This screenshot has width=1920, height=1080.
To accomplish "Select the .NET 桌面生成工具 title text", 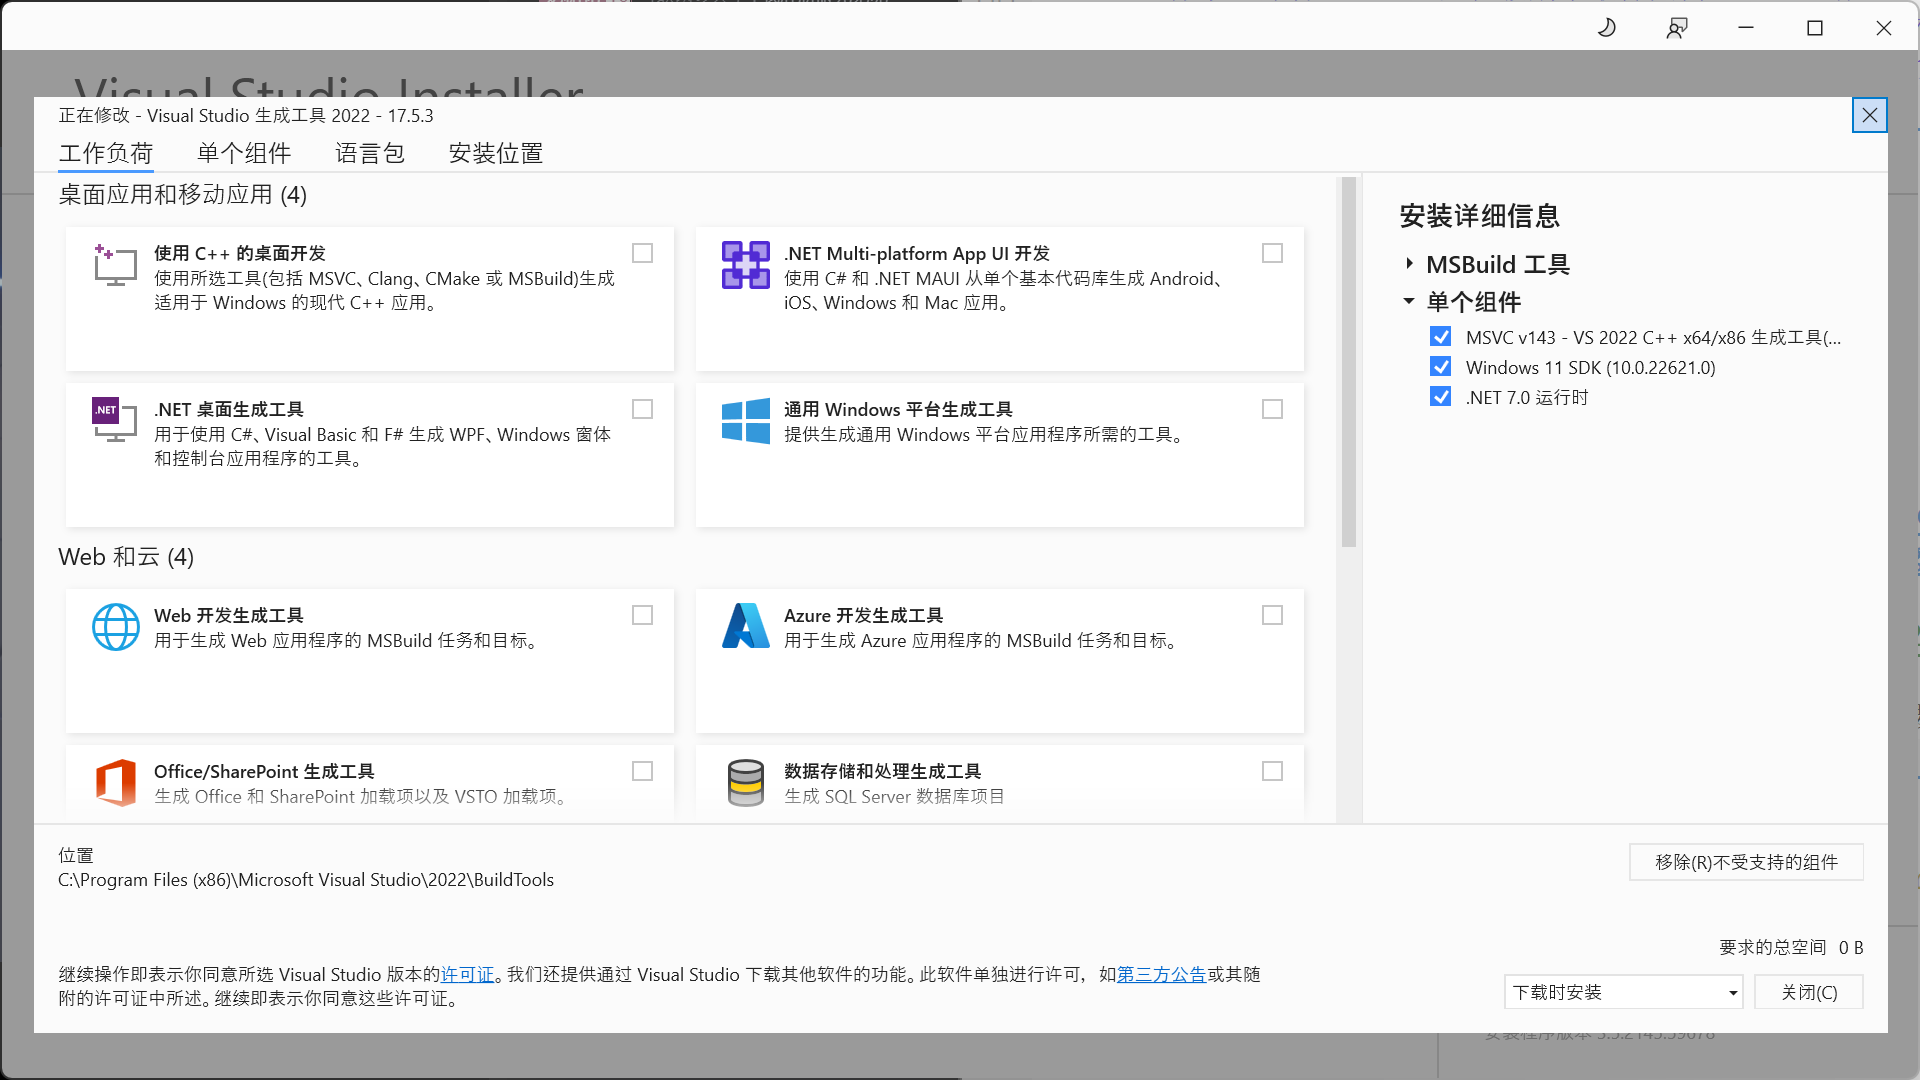I will (229, 410).
